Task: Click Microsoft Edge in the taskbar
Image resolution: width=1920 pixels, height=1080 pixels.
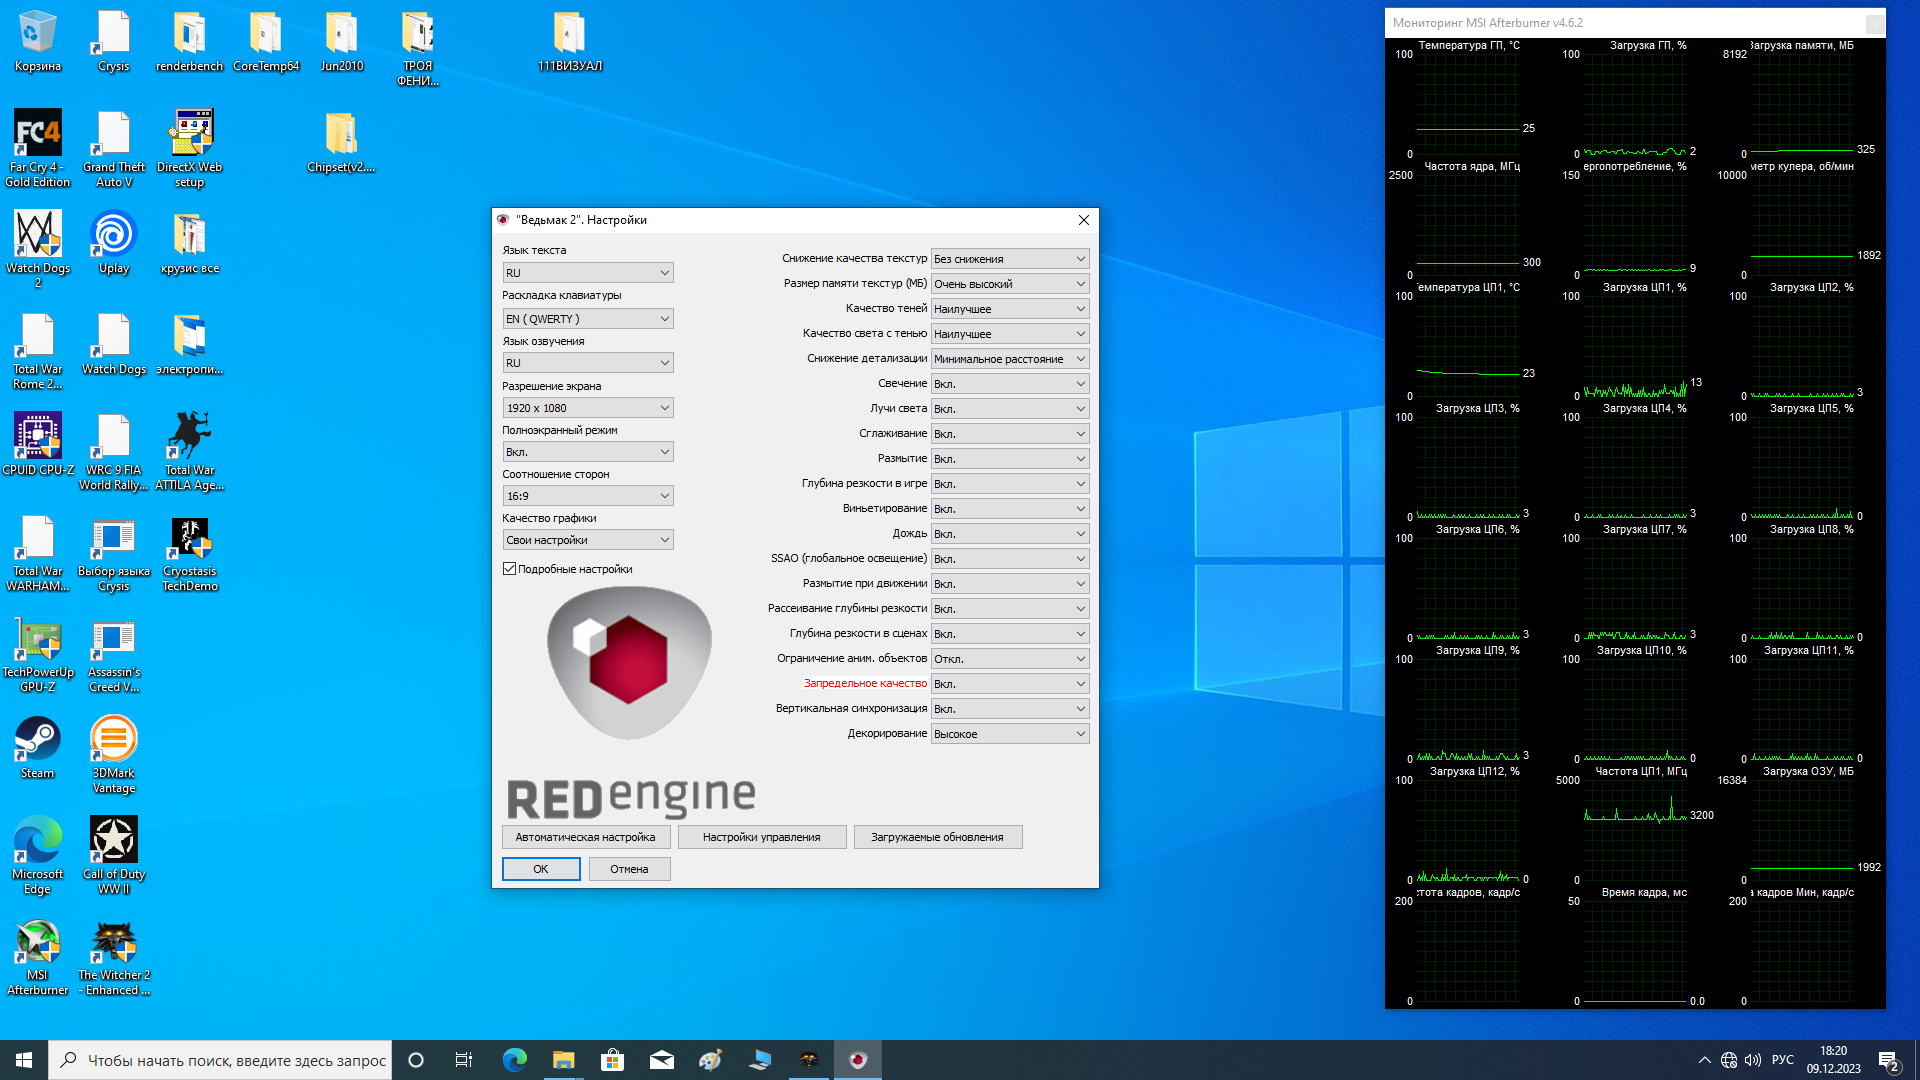Action: tap(515, 1060)
